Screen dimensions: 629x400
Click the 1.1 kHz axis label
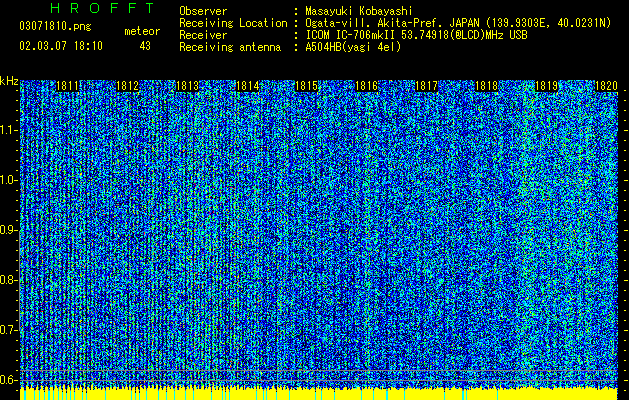tap(9, 130)
